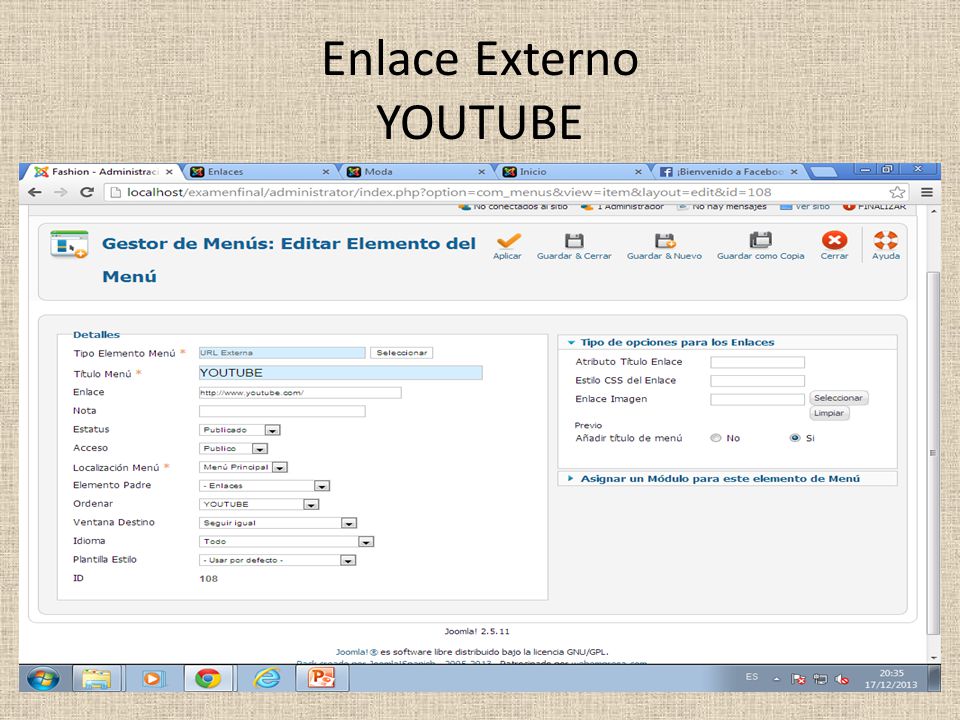960x720 pixels.
Task: Click the Aplicar checkmark icon
Action: click(509, 240)
